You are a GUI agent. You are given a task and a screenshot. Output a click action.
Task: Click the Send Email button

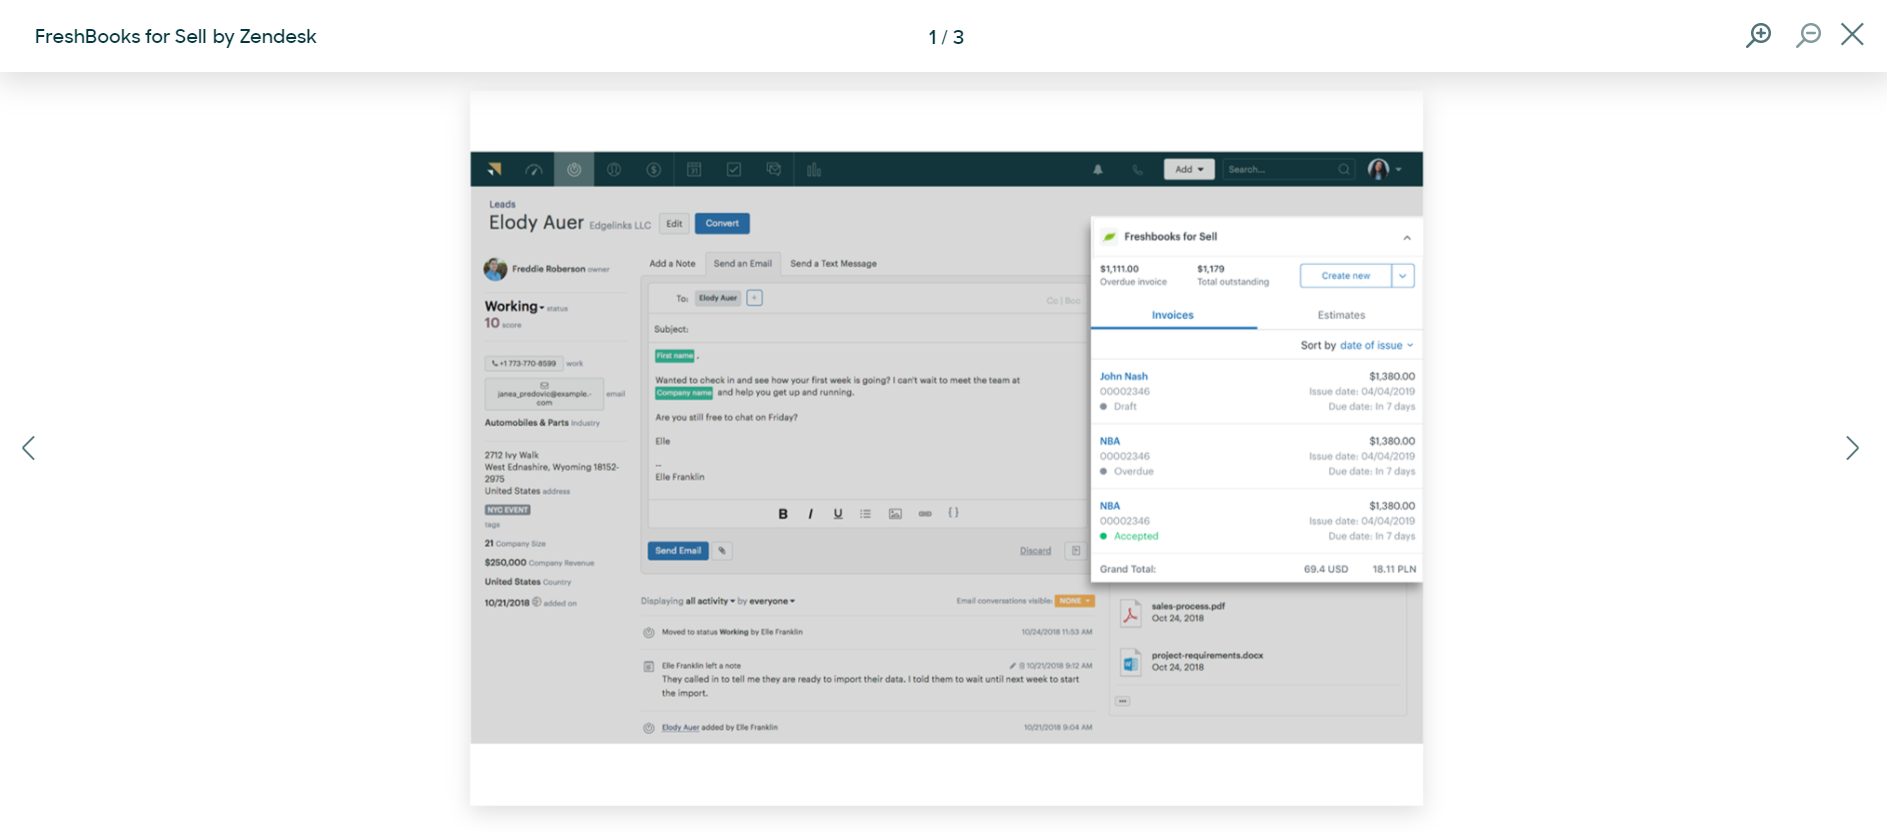678,551
